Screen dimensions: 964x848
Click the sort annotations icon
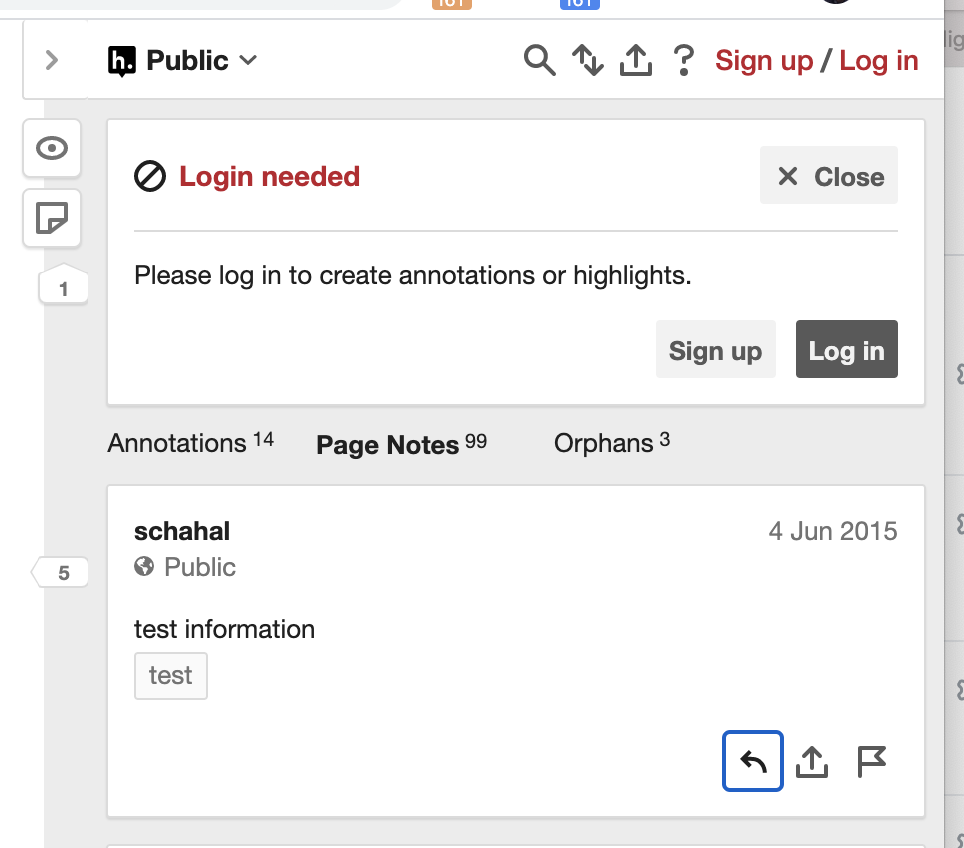coord(587,60)
